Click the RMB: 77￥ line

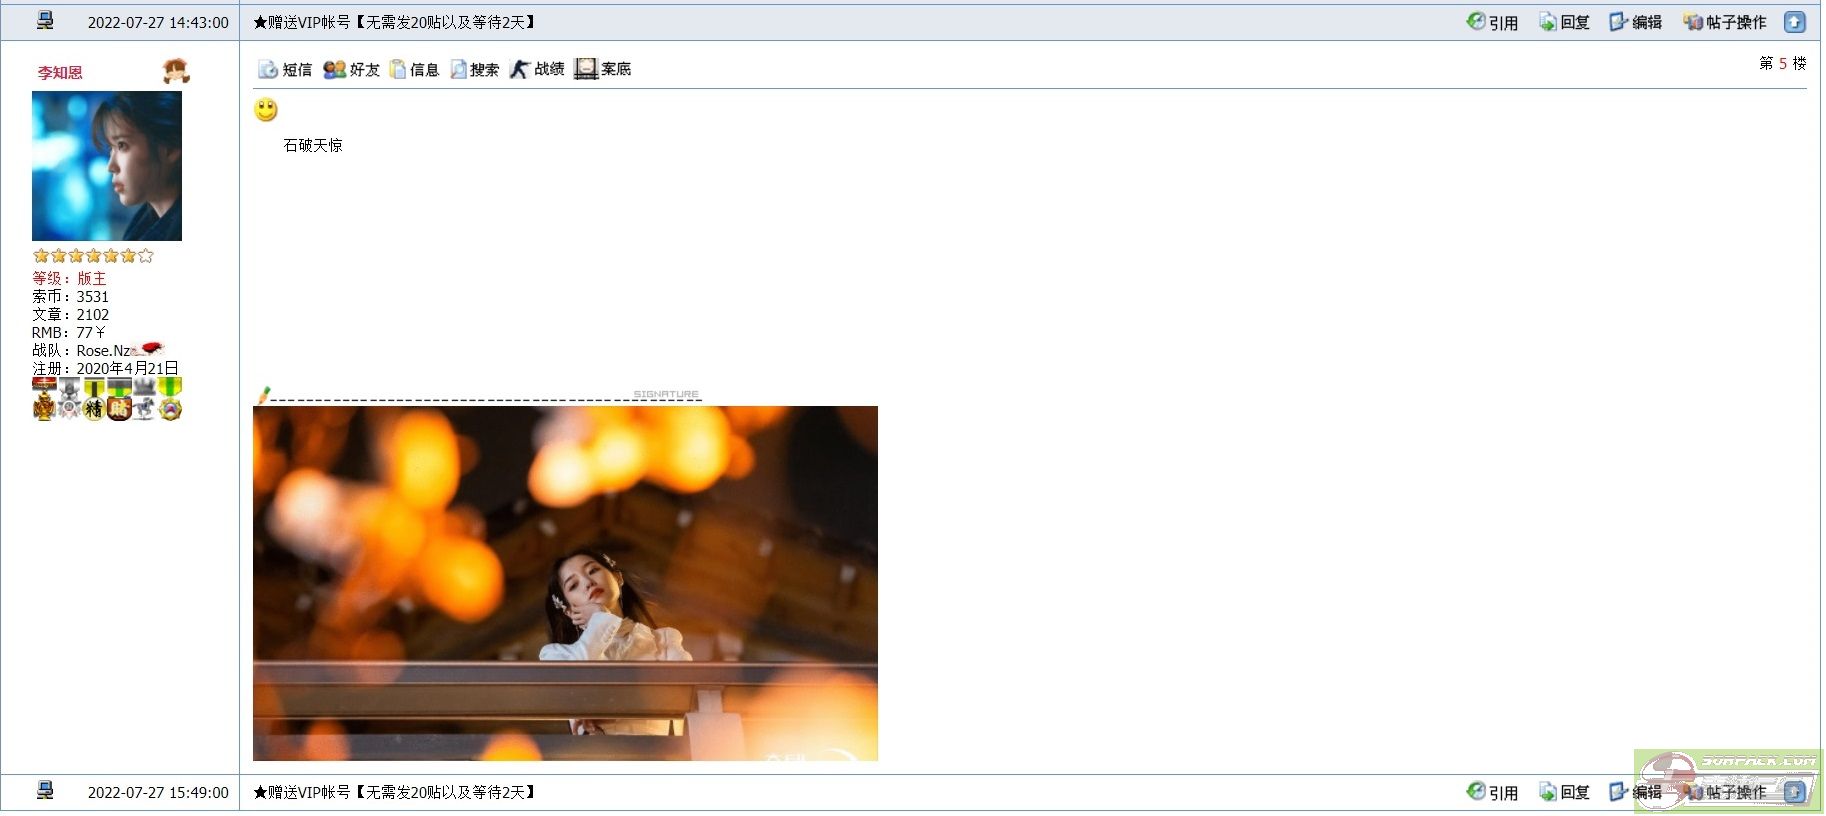(69, 332)
